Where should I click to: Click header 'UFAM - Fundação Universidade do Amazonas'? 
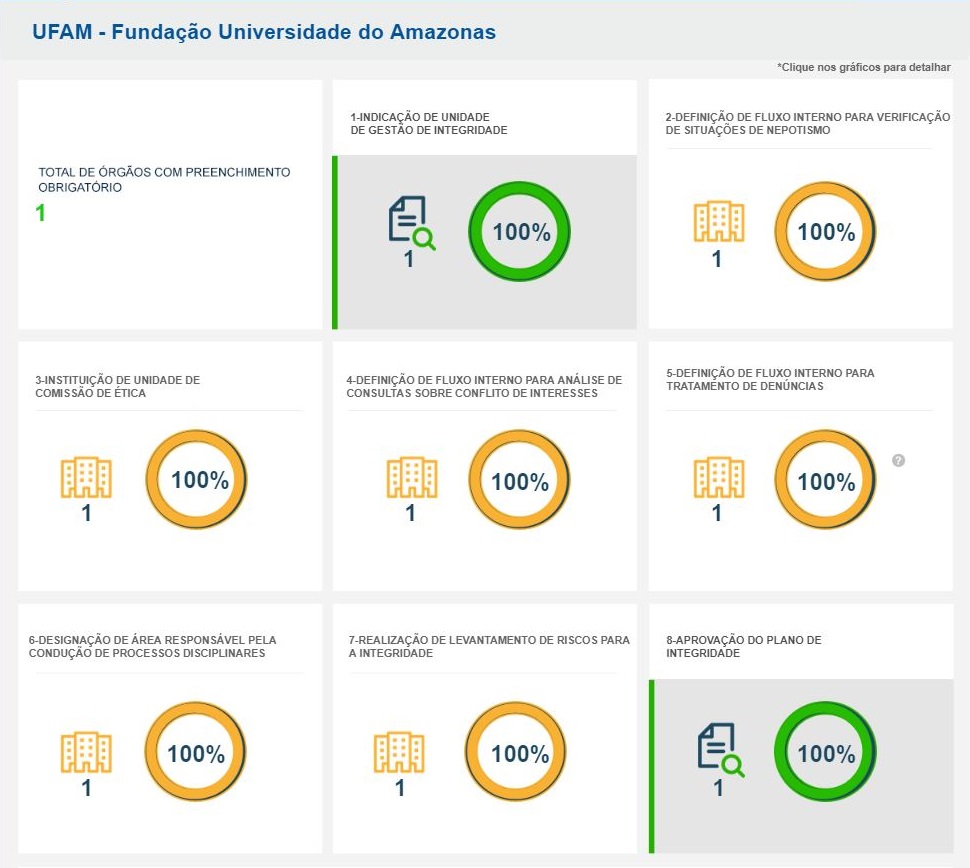pos(264,32)
